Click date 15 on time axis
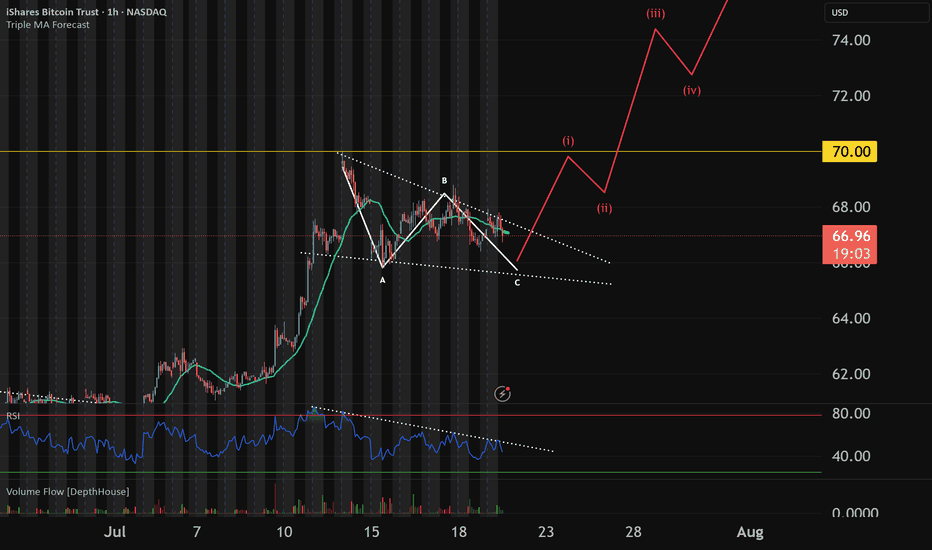932x550 pixels. (371, 532)
